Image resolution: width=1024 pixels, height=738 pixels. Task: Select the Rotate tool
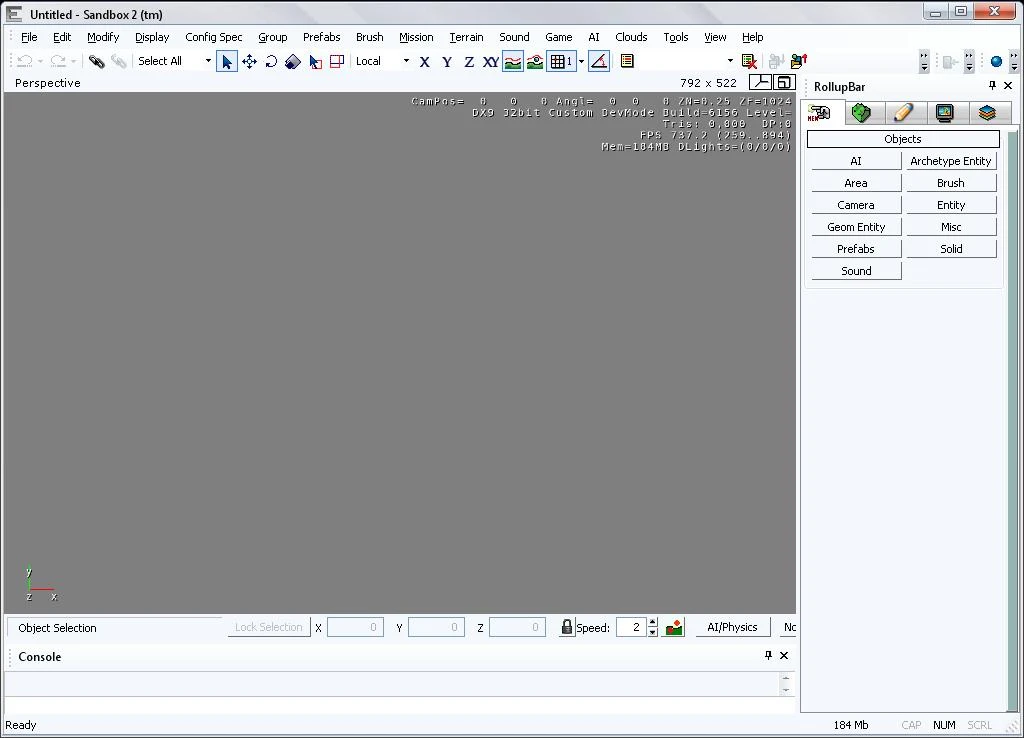[x=271, y=61]
